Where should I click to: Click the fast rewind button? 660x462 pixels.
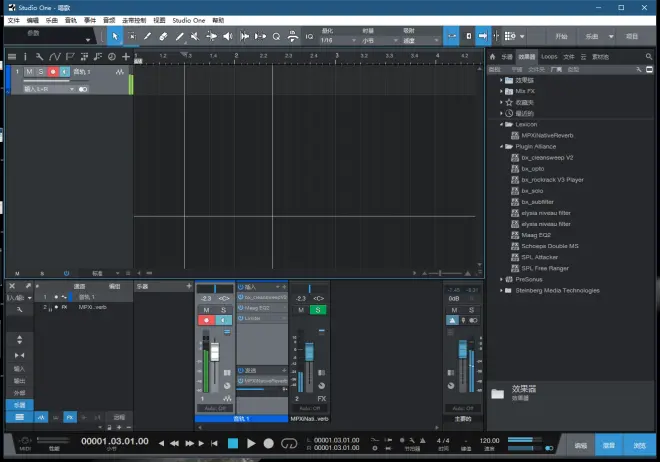pos(174,443)
